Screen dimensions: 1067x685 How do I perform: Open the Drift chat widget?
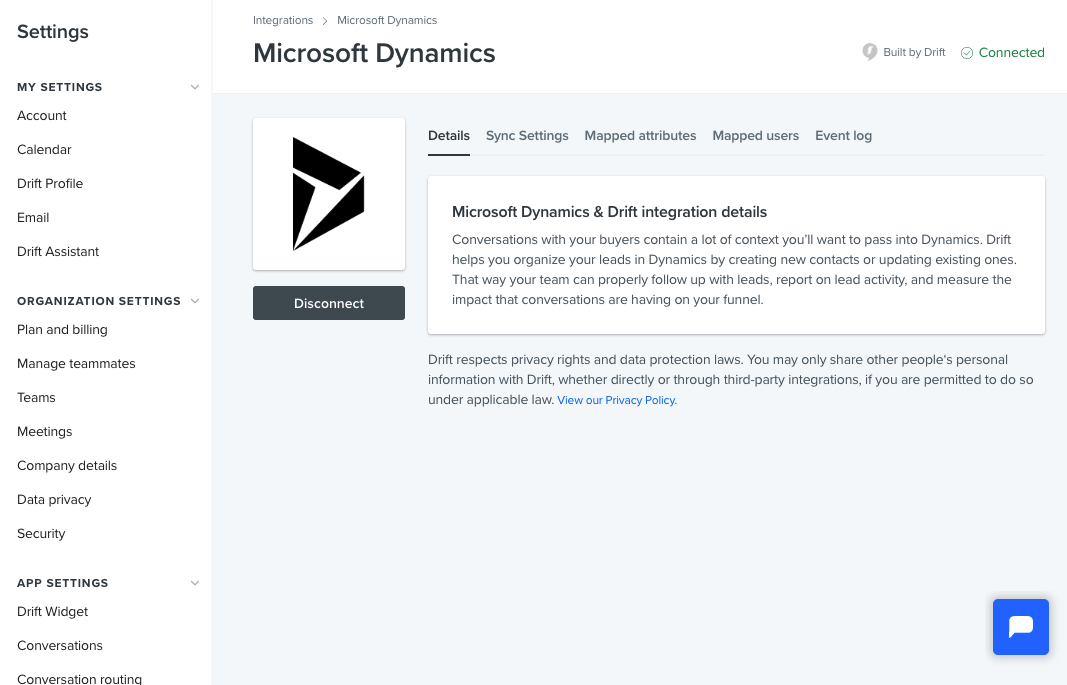click(x=1020, y=626)
